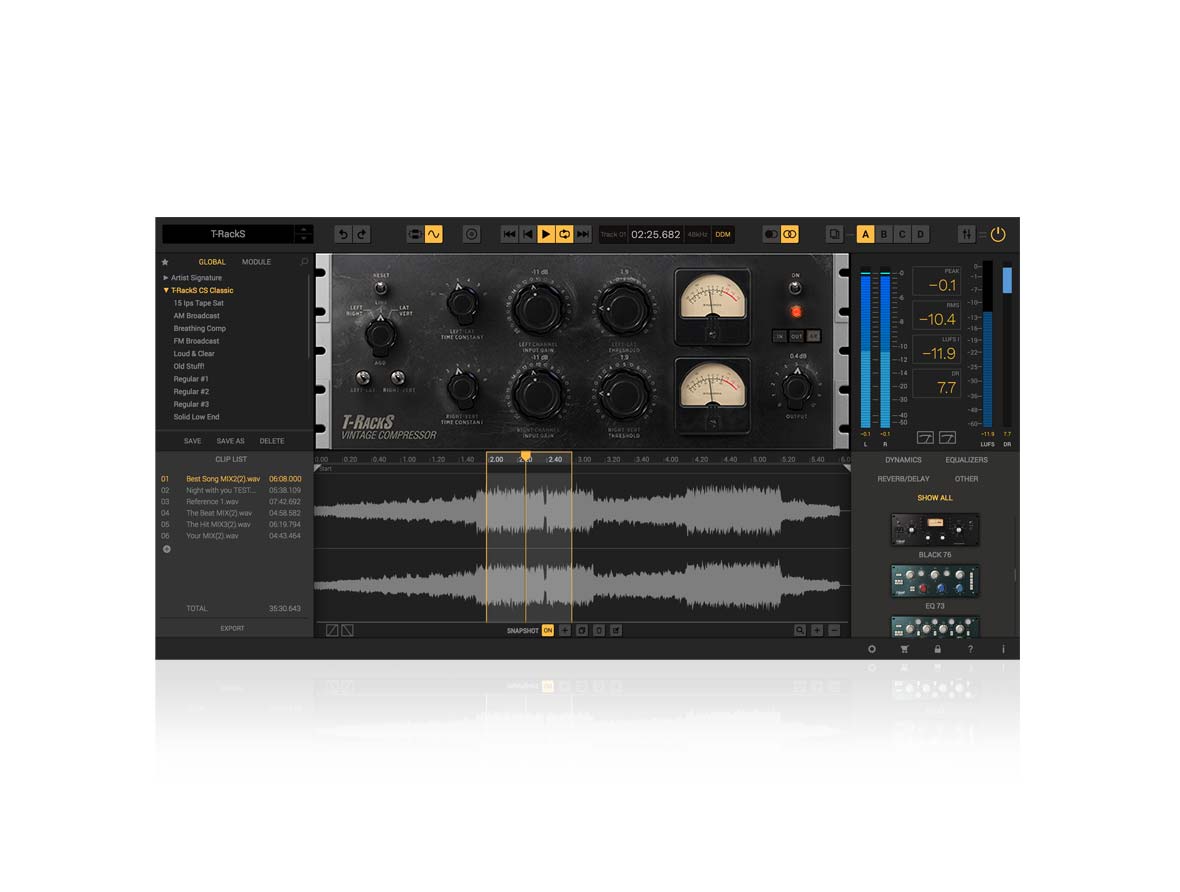Return to start of clip
1180x892 pixels.
point(528,234)
